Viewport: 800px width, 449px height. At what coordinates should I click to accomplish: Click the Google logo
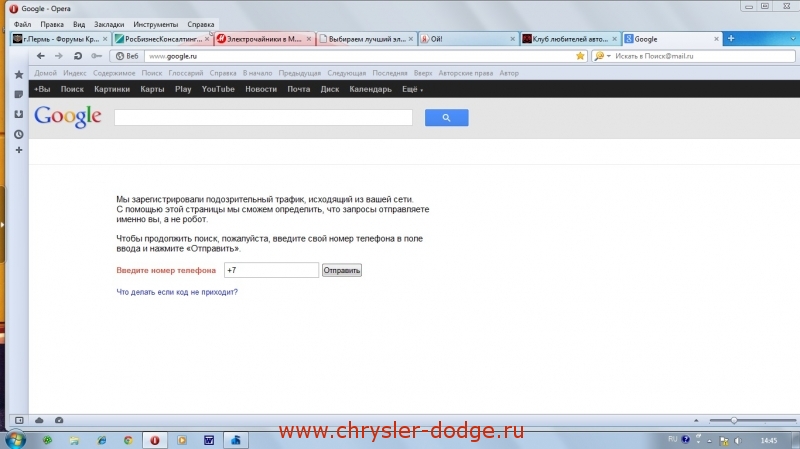68,117
